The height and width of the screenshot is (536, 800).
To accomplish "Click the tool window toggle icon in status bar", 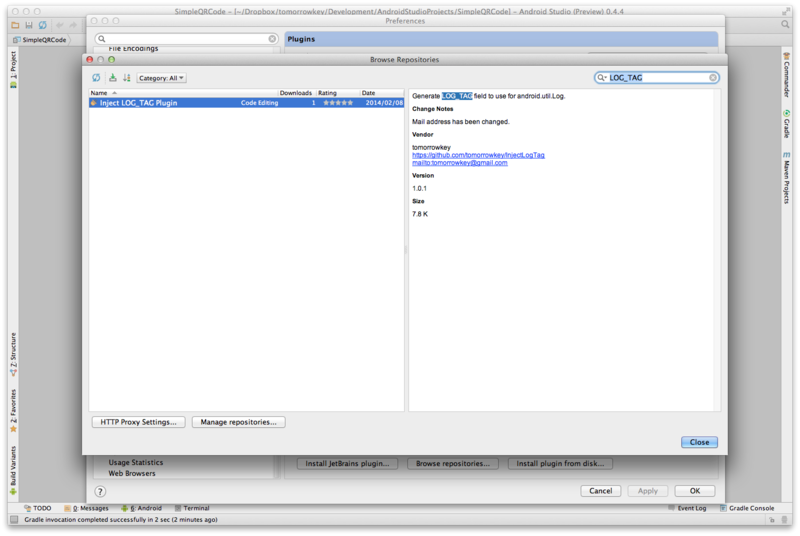I will (x=14, y=520).
